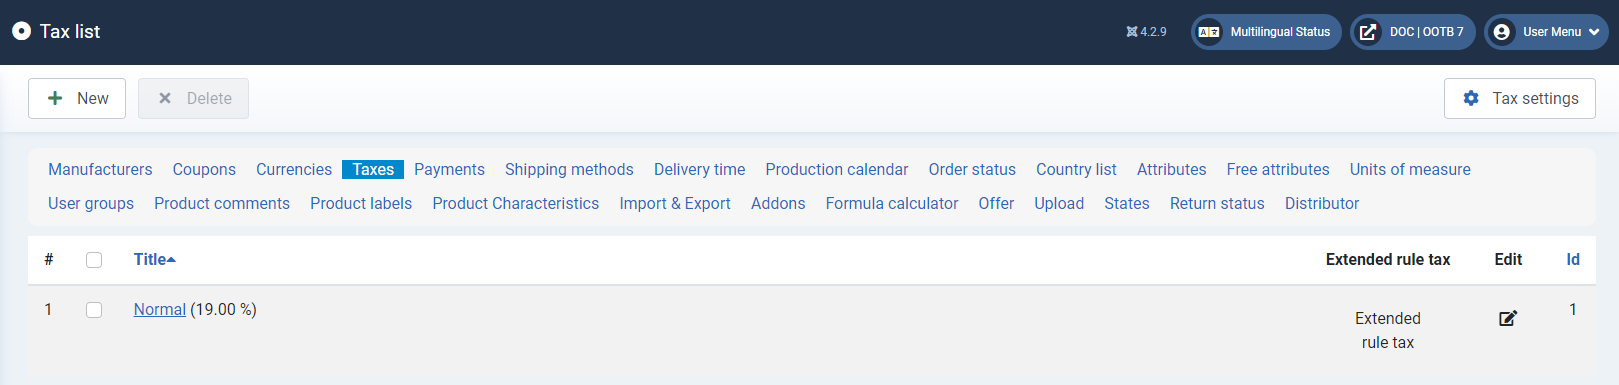Click the Delete button

coord(193,98)
